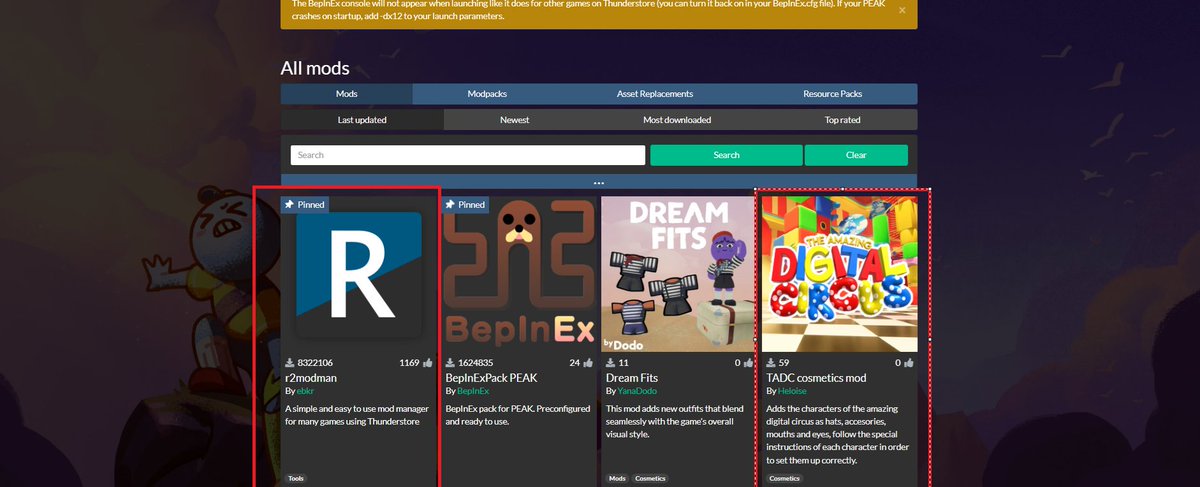Click the Cosmetics tag on Dream Fits

650,479
